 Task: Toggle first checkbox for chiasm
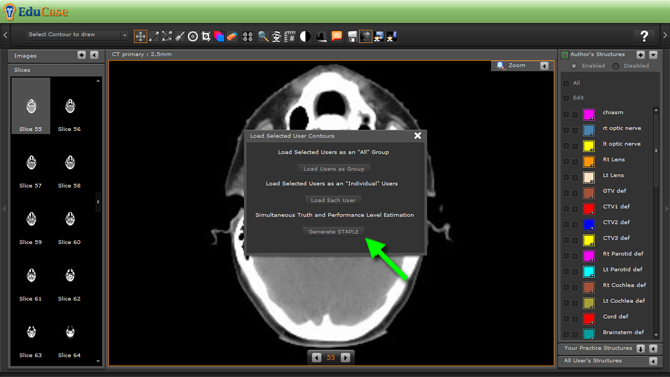coord(566,114)
